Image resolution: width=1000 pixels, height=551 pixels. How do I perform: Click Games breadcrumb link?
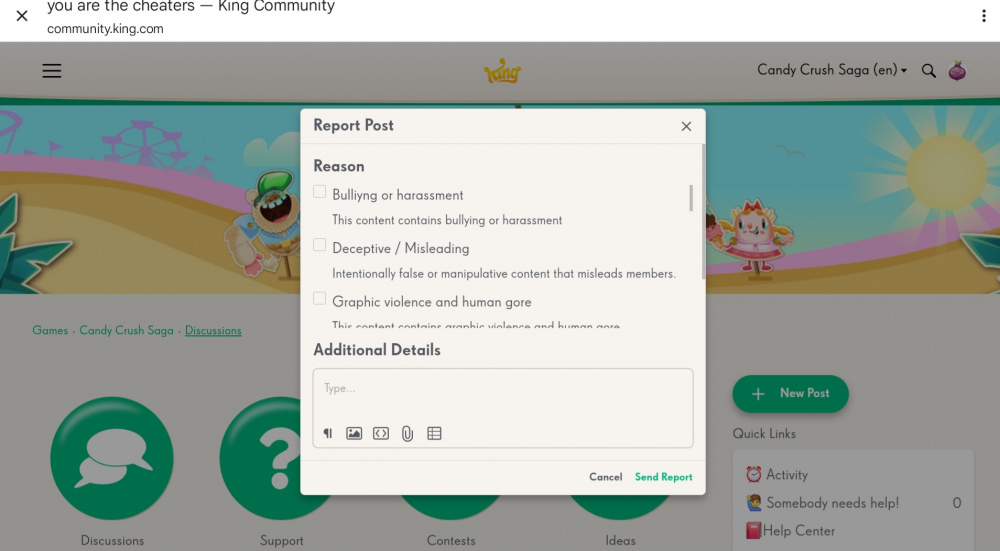[50, 330]
